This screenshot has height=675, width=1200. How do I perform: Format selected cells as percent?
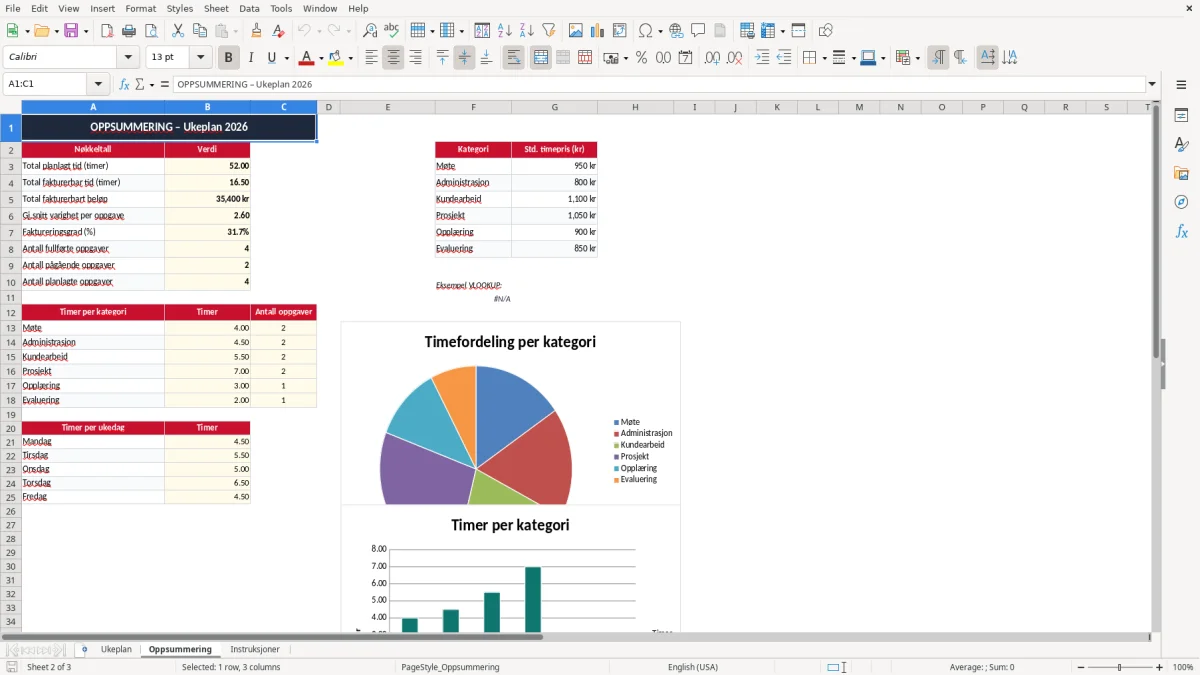pos(641,58)
